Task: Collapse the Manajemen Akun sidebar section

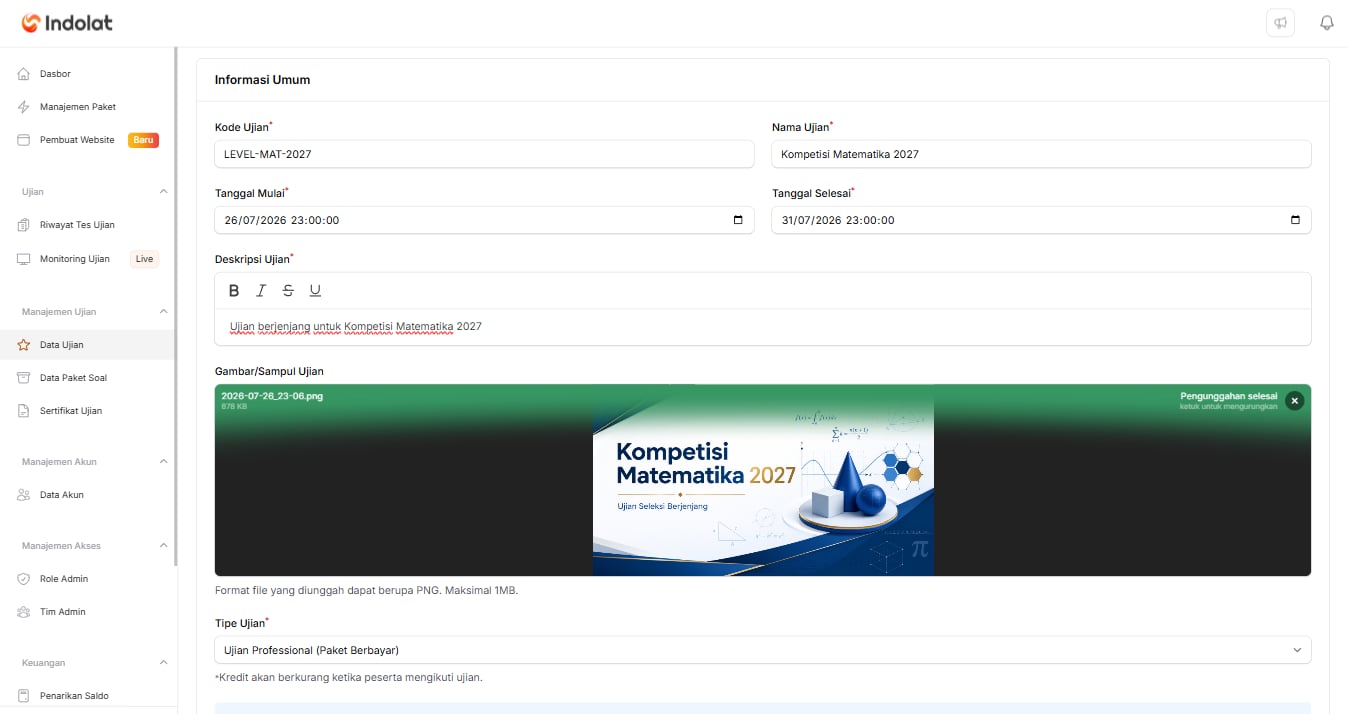Action: click(164, 462)
